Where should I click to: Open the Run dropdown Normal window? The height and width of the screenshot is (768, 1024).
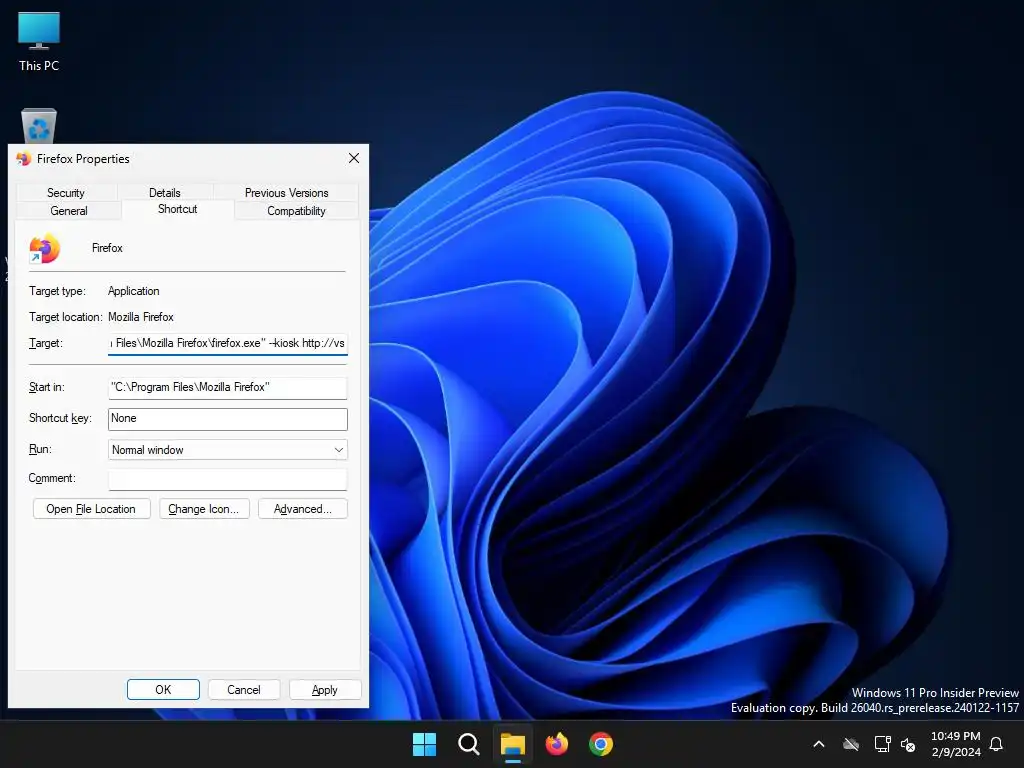click(227, 450)
